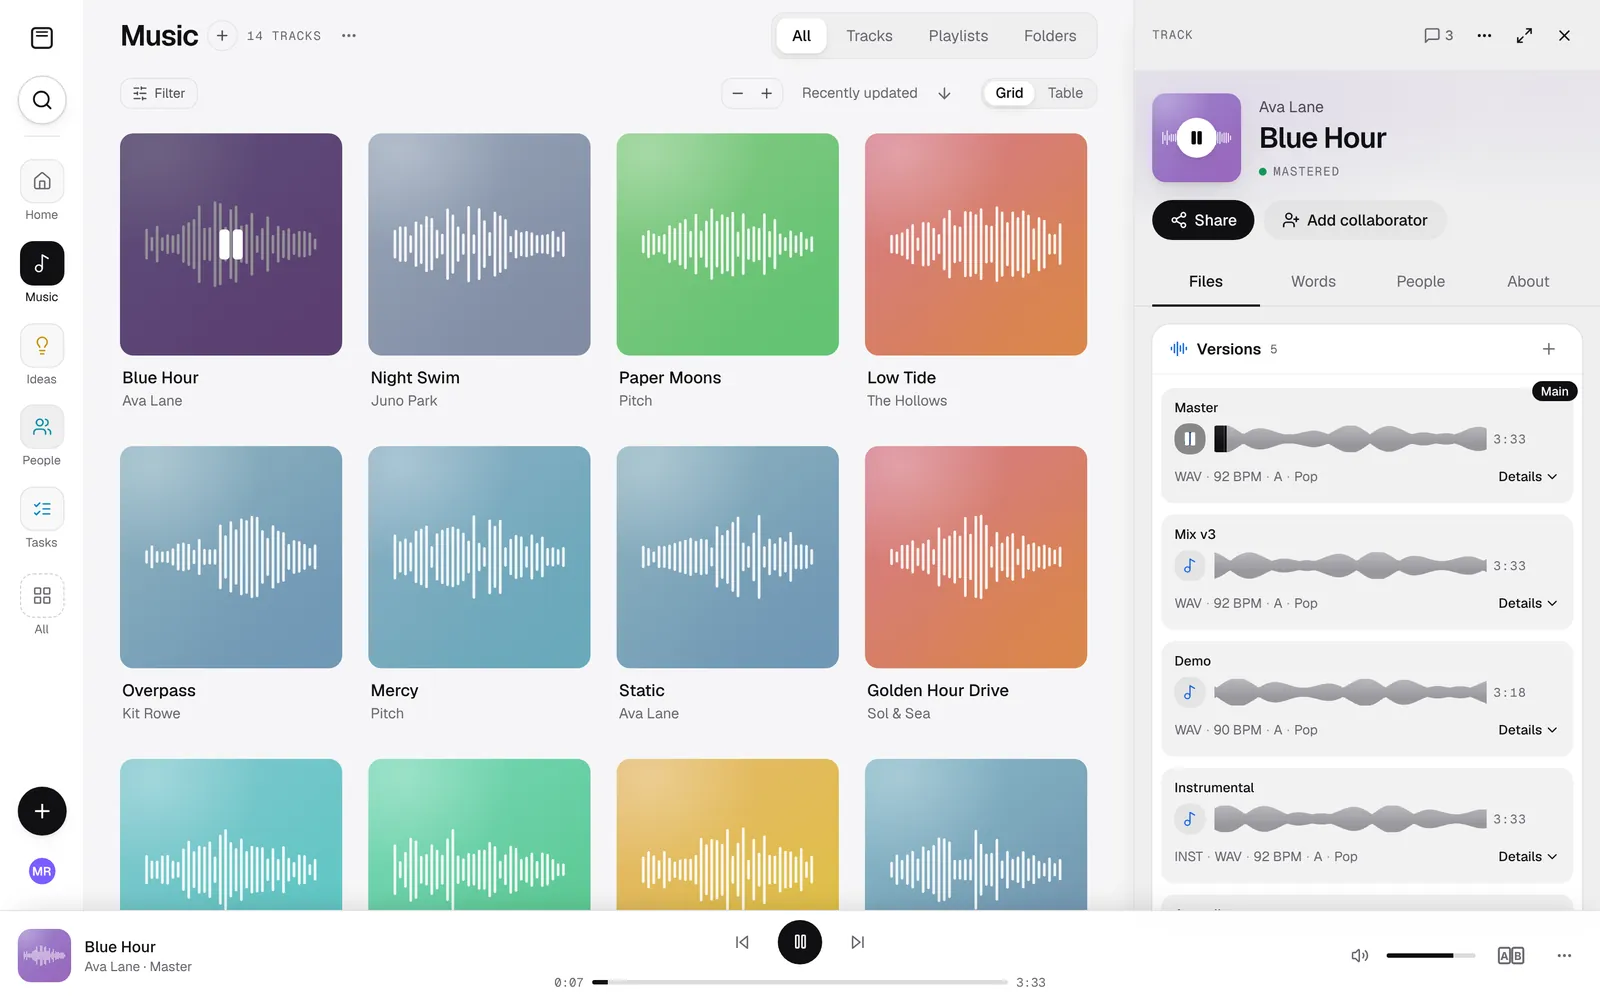Open the Paper Moons track thumbnail
The width and height of the screenshot is (1600, 1000).
click(x=727, y=244)
